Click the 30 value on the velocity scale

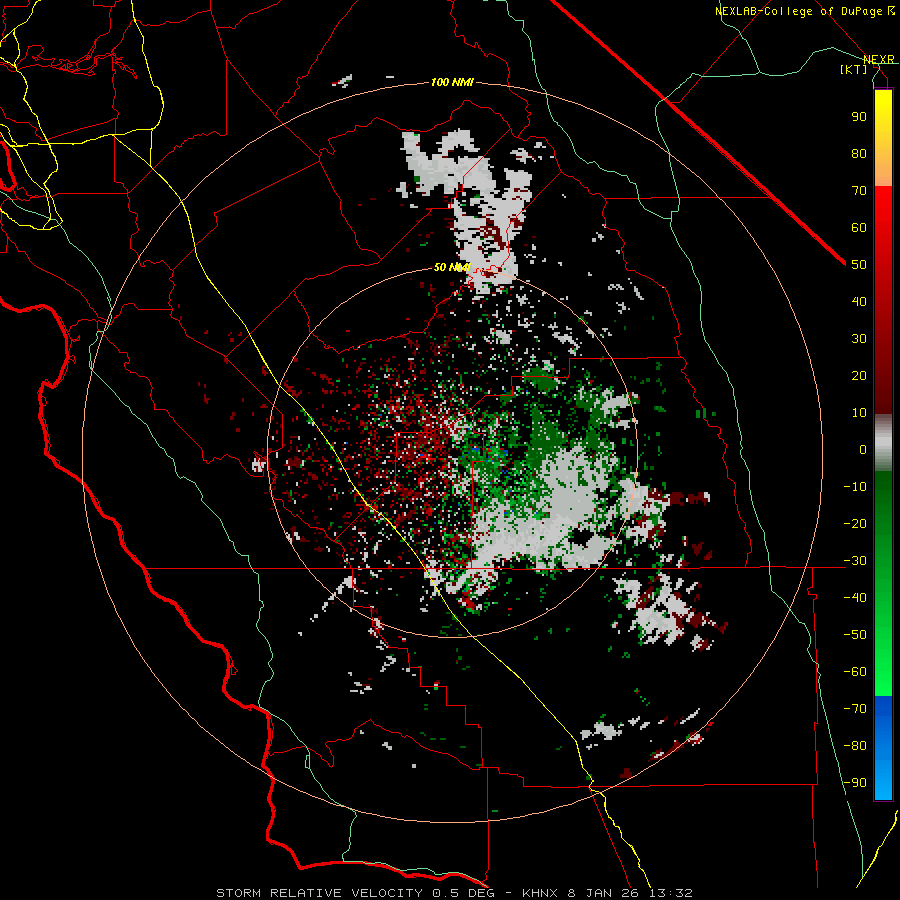(859, 339)
